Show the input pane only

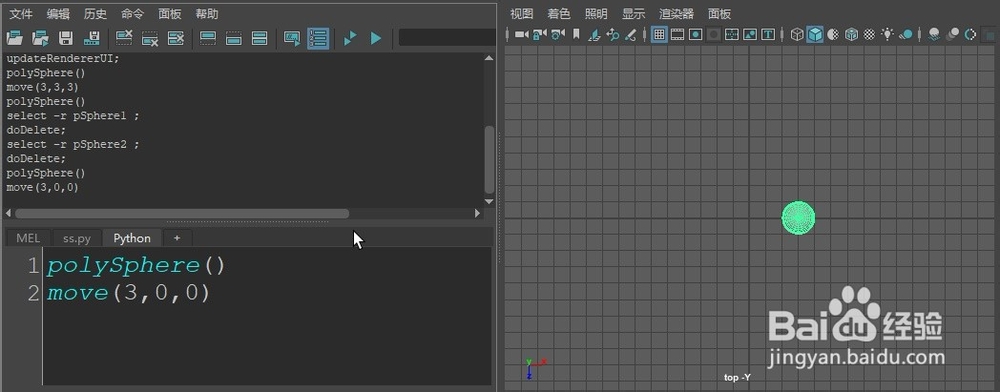(233, 38)
